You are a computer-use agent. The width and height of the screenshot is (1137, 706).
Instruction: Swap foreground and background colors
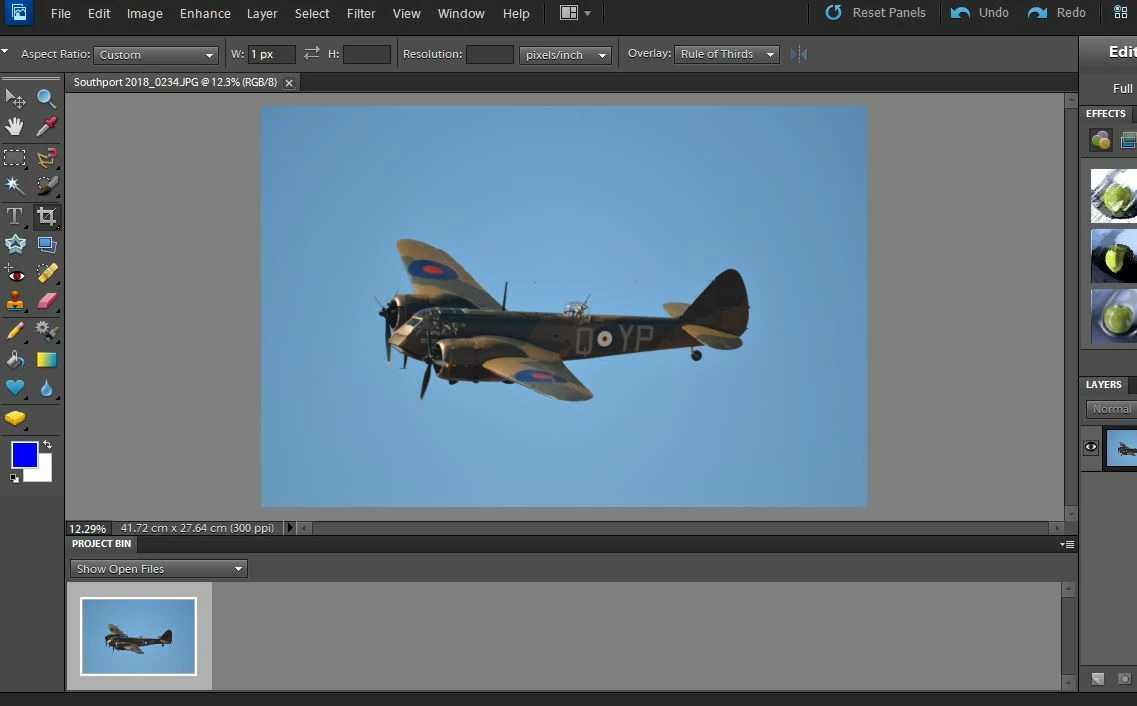47,444
